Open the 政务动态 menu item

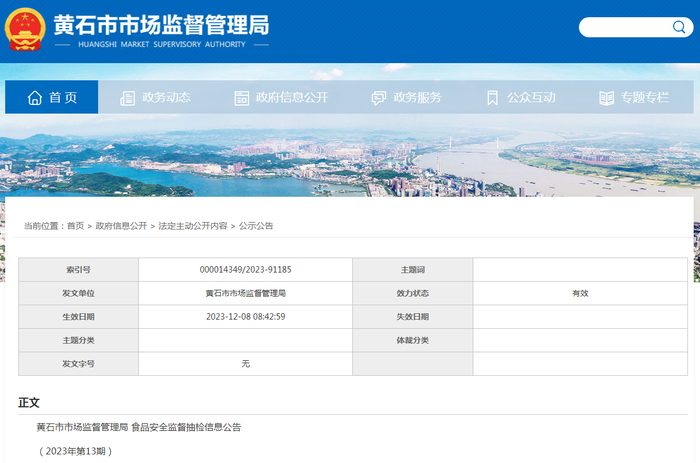(166, 98)
